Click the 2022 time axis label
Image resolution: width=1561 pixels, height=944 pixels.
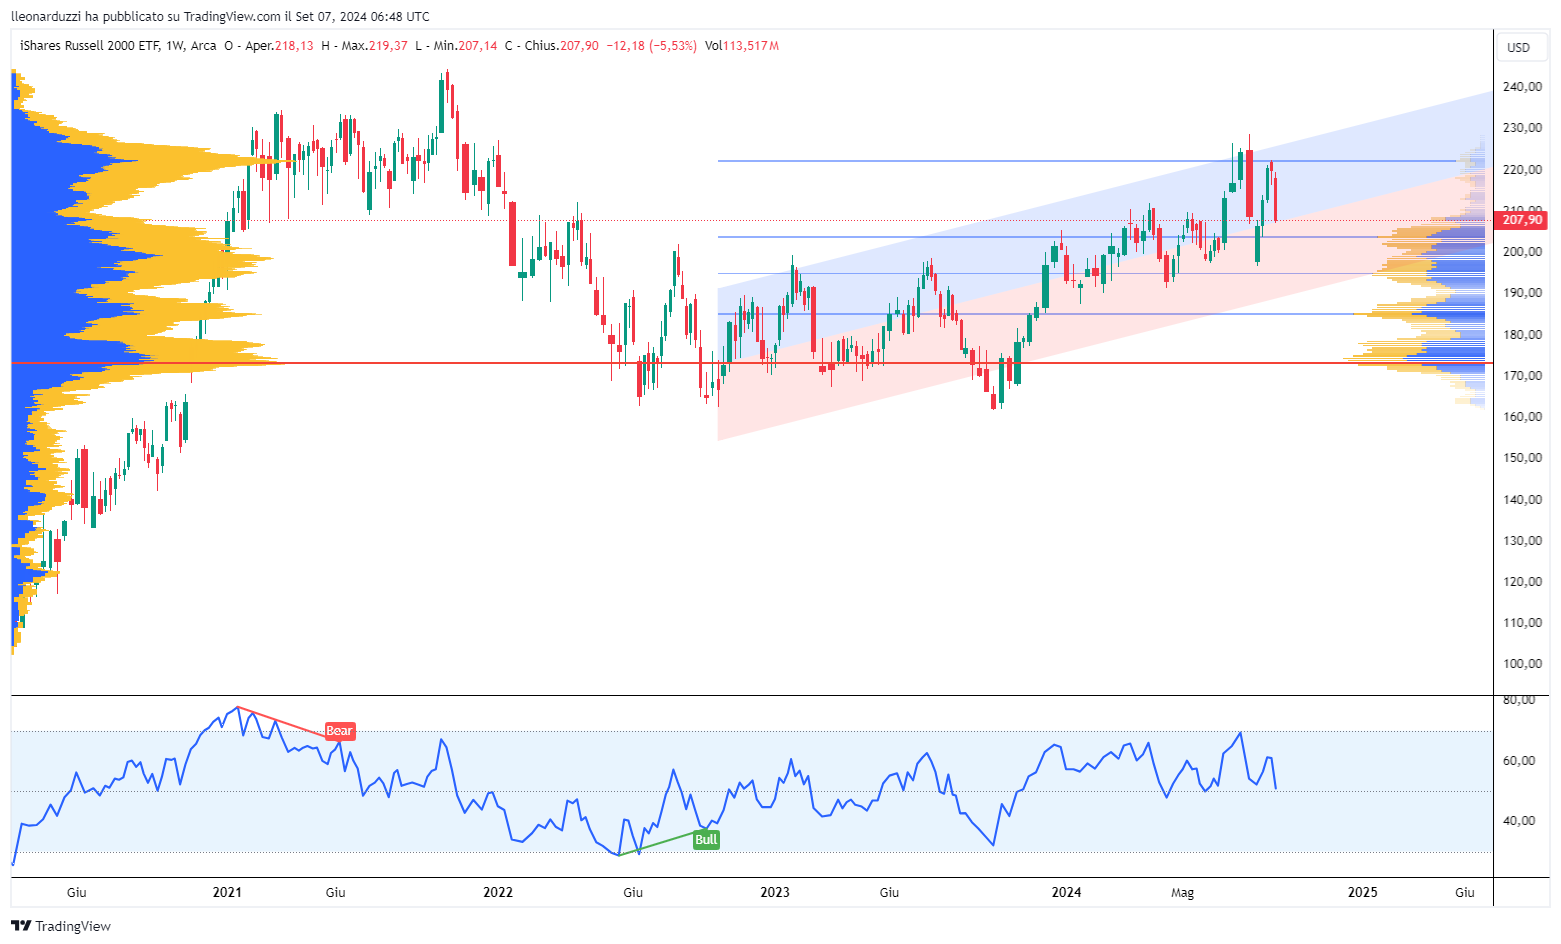[497, 892]
